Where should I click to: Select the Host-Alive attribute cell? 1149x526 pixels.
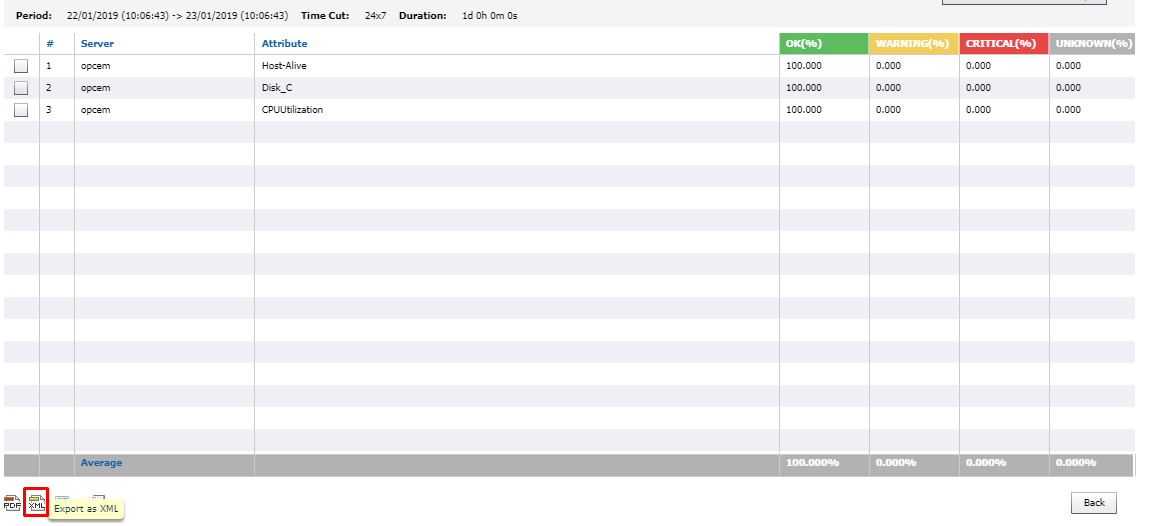(284, 66)
